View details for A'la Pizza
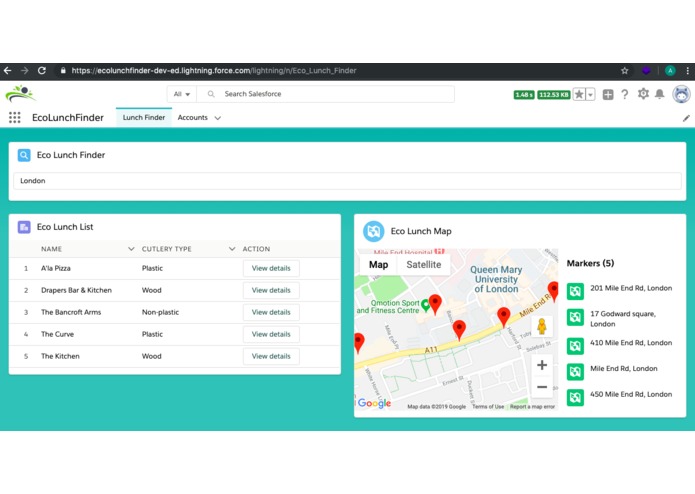 (x=271, y=268)
